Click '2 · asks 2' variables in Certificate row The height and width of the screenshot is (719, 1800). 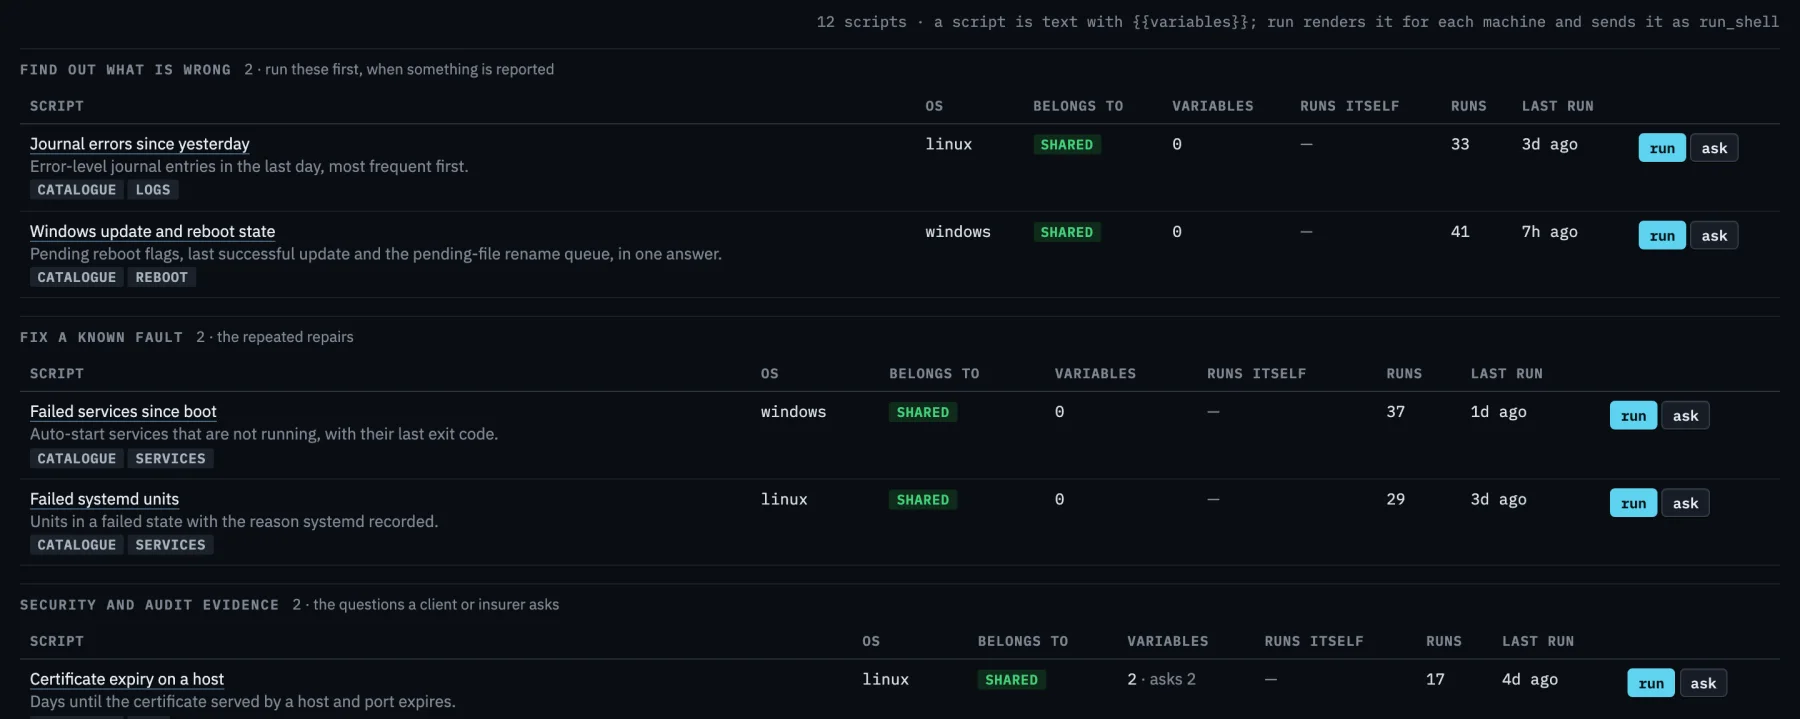[x=1161, y=679]
